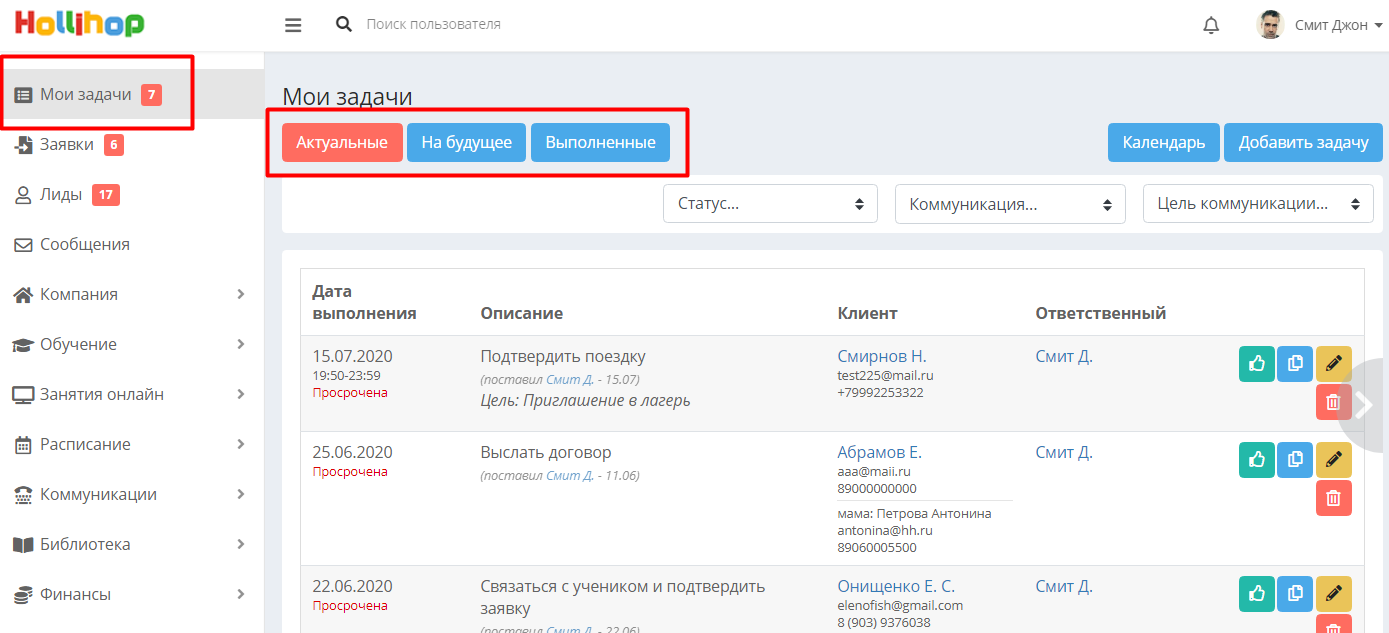Mark Подтвердить поездку task as done
Image resolution: width=1389 pixels, height=633 pixels.
click(x=1257, y=364)
